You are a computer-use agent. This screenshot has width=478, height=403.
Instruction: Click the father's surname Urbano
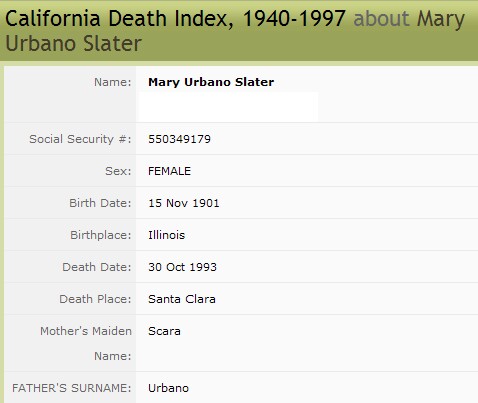pyautogui.click(x=168, y=388)
